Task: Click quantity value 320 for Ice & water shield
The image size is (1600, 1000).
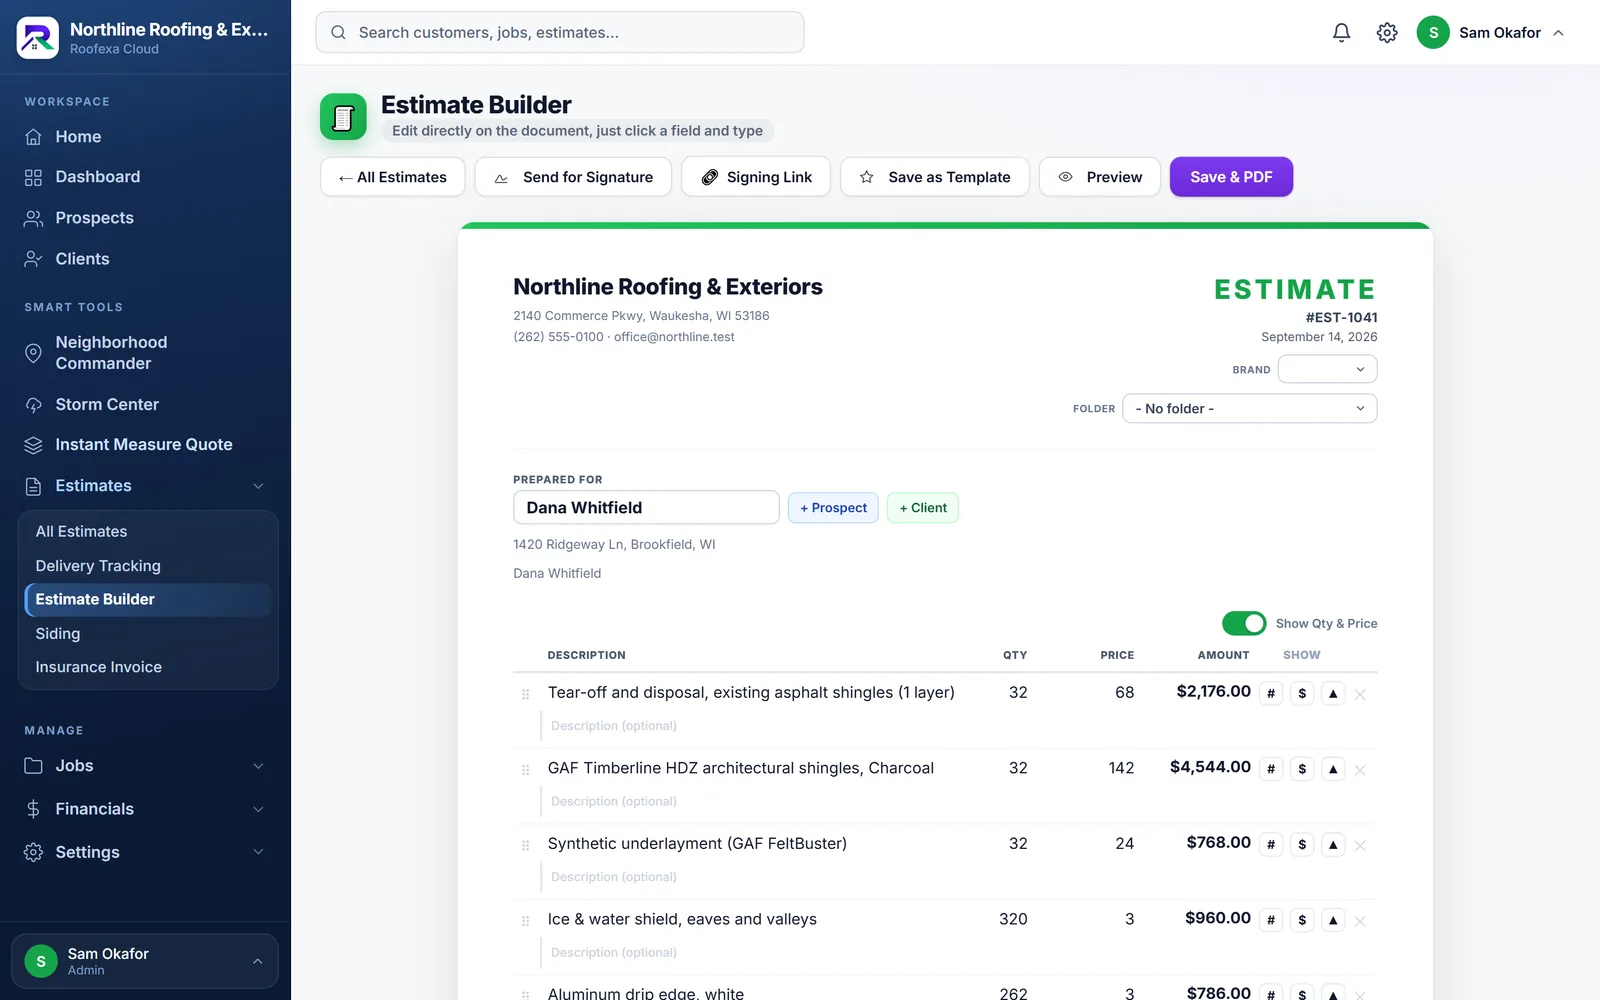Action: click(x=1013, y=919)
